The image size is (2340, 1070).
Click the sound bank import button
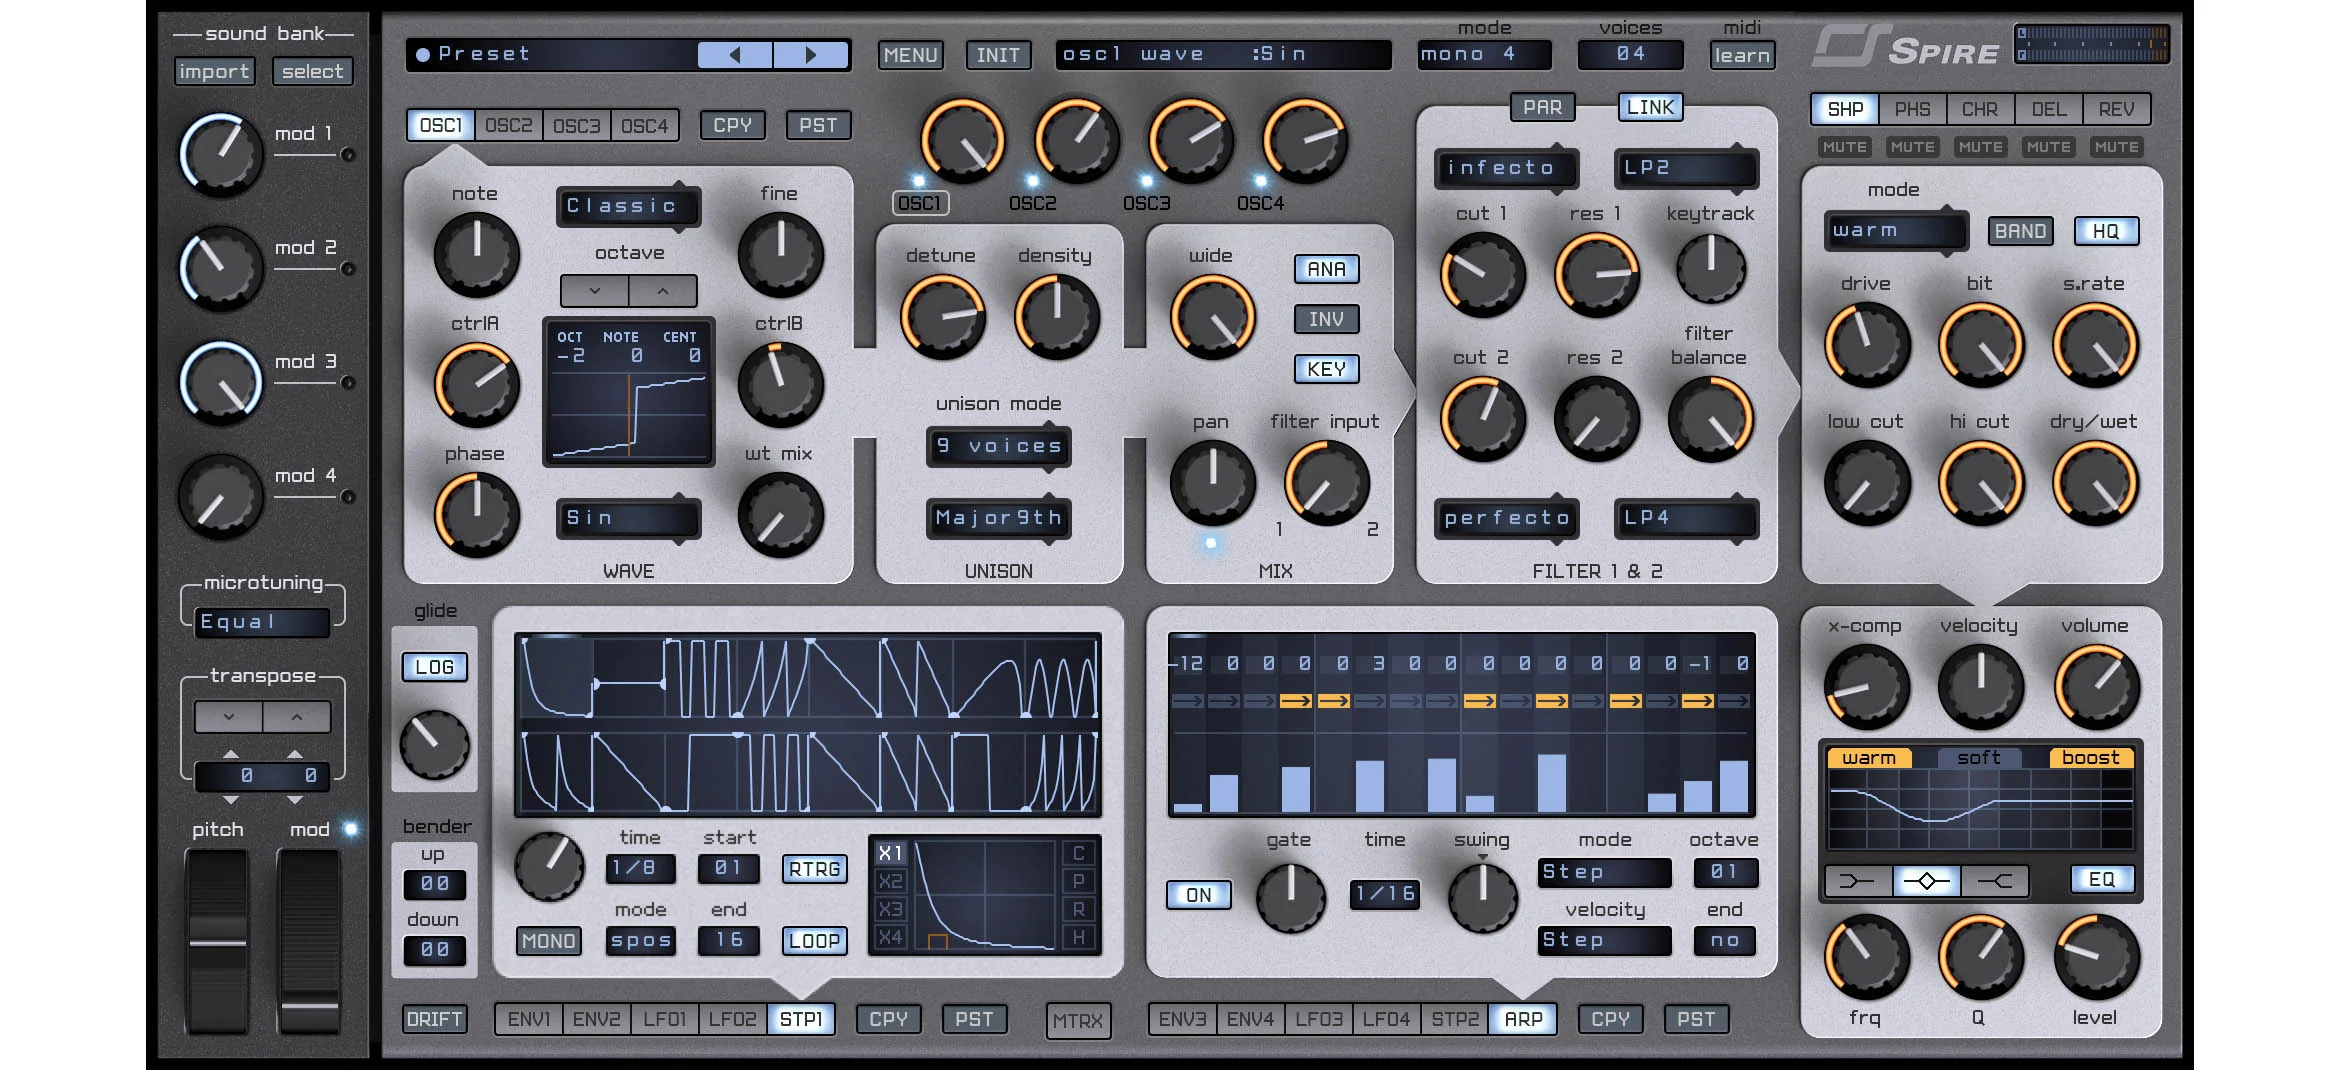click(214, 72)
